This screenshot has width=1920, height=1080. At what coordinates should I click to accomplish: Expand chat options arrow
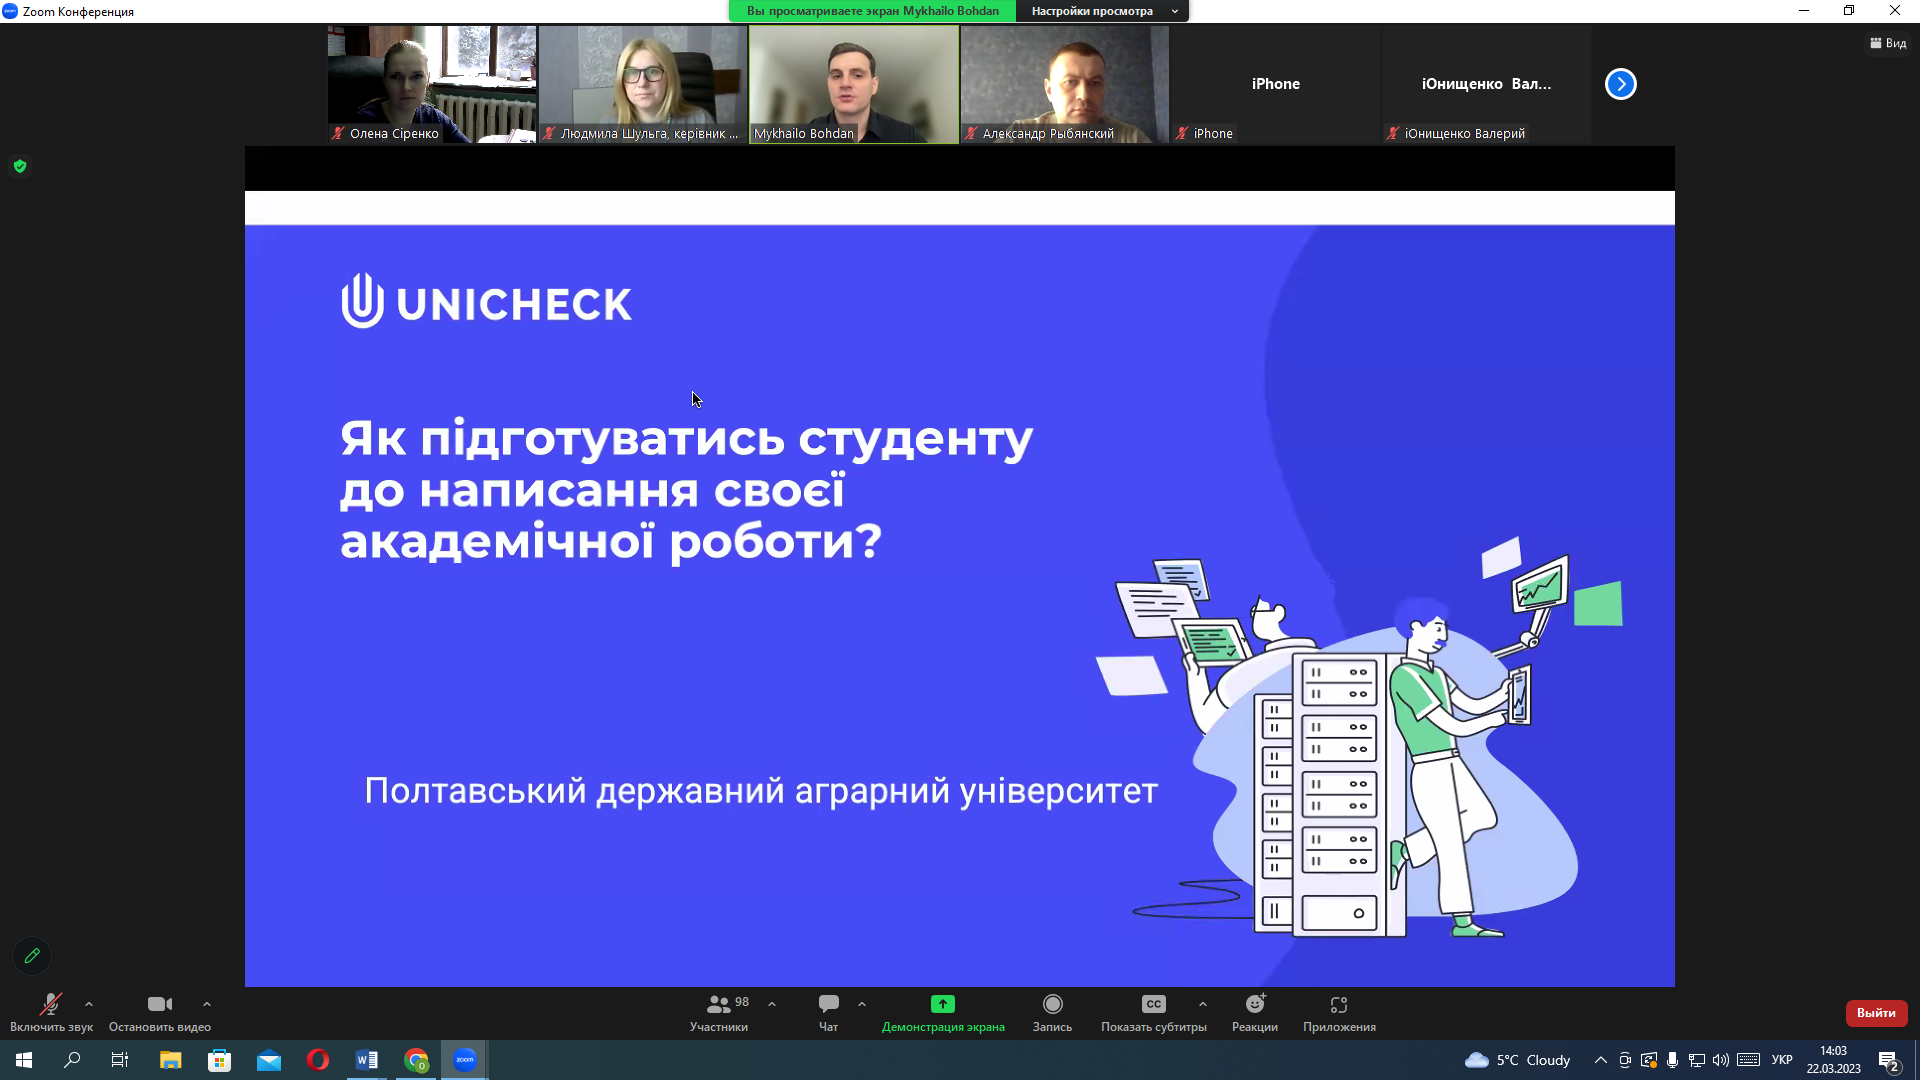pos(862,1004)
